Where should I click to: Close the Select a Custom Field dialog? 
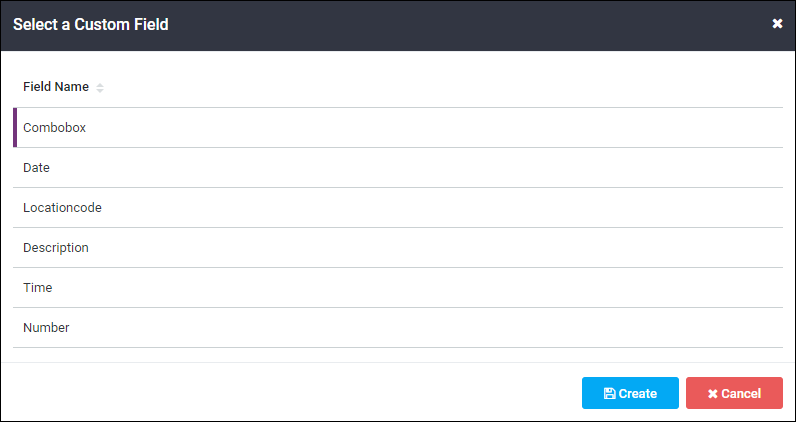tap(777, 24)
